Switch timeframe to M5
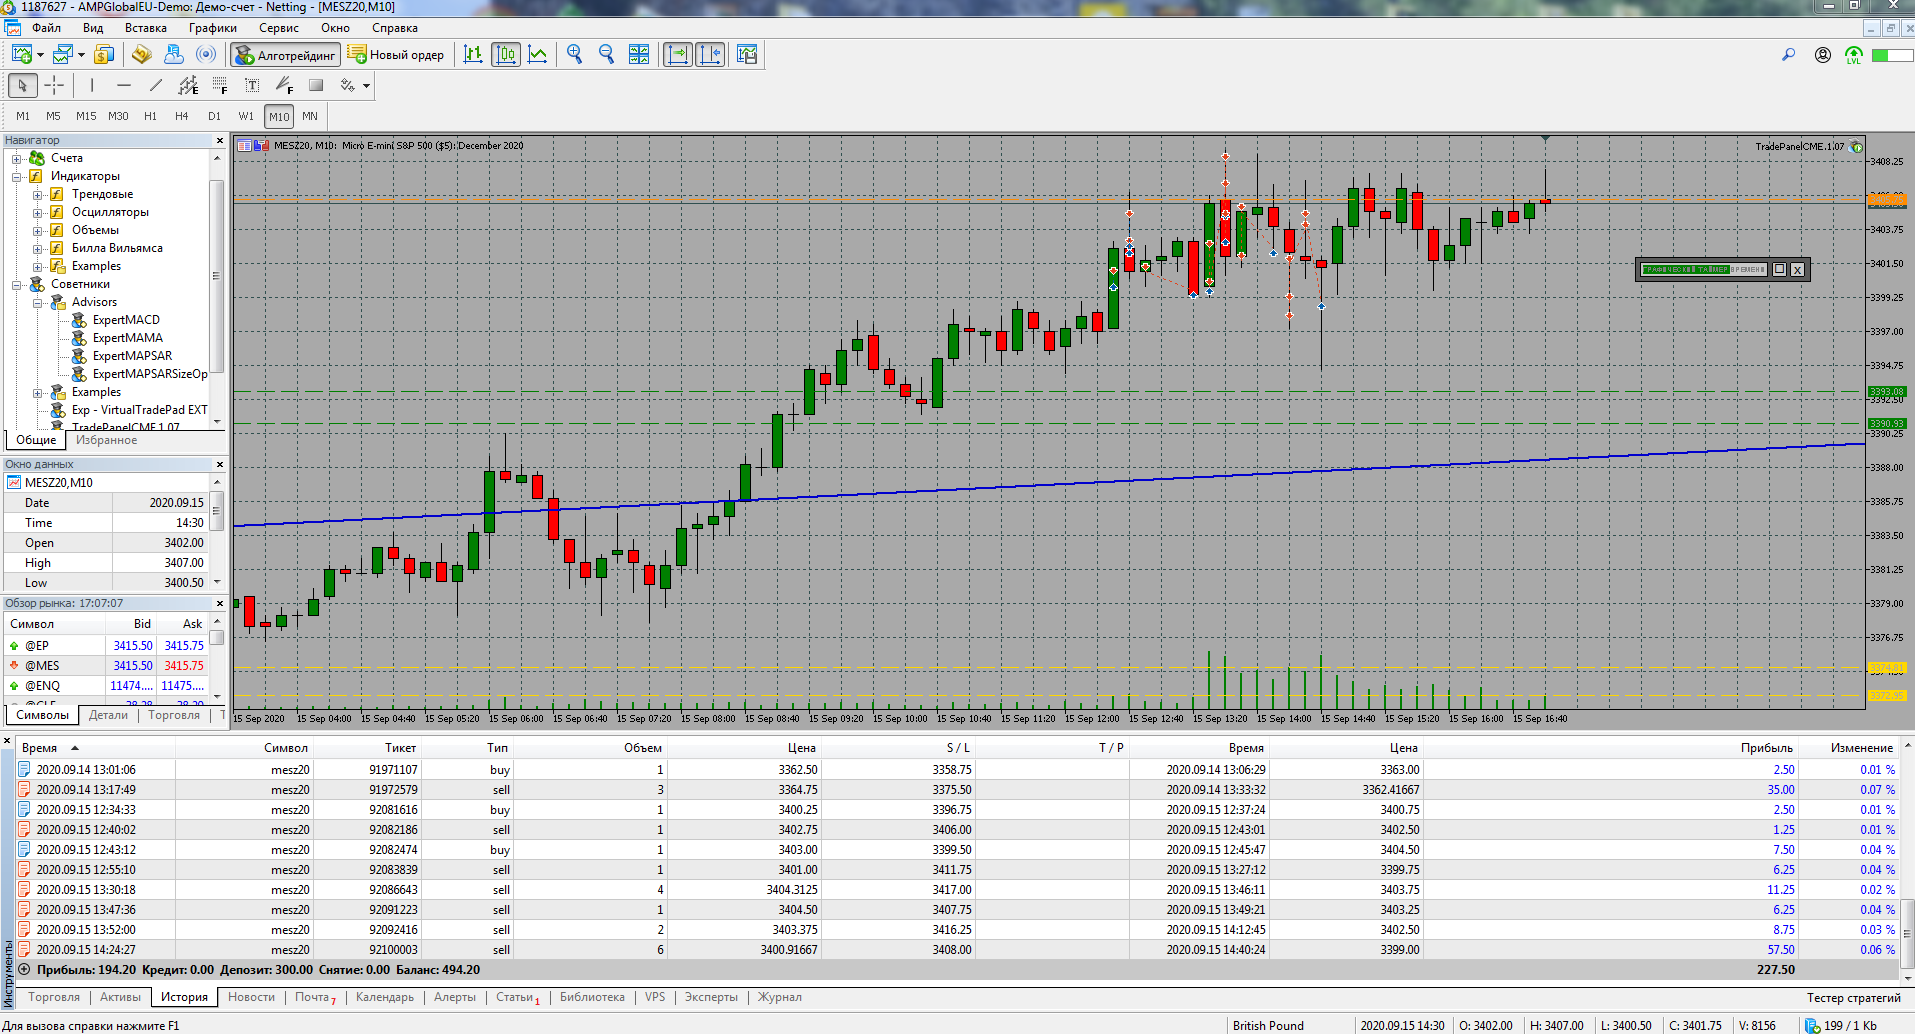 tap(54, 116)
